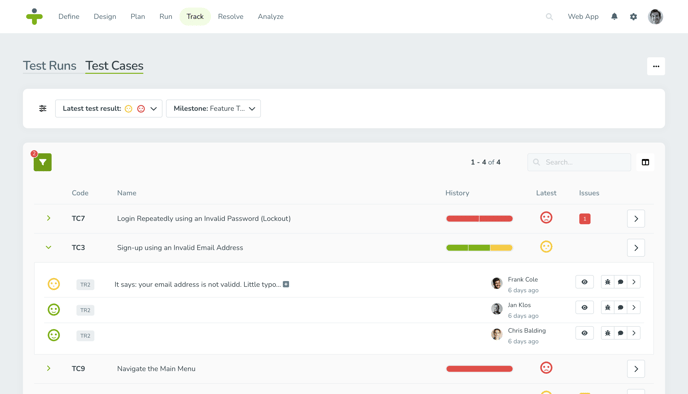Open the user profile avatar
Viewport: 688px width, 394px height.
(656, 17)
